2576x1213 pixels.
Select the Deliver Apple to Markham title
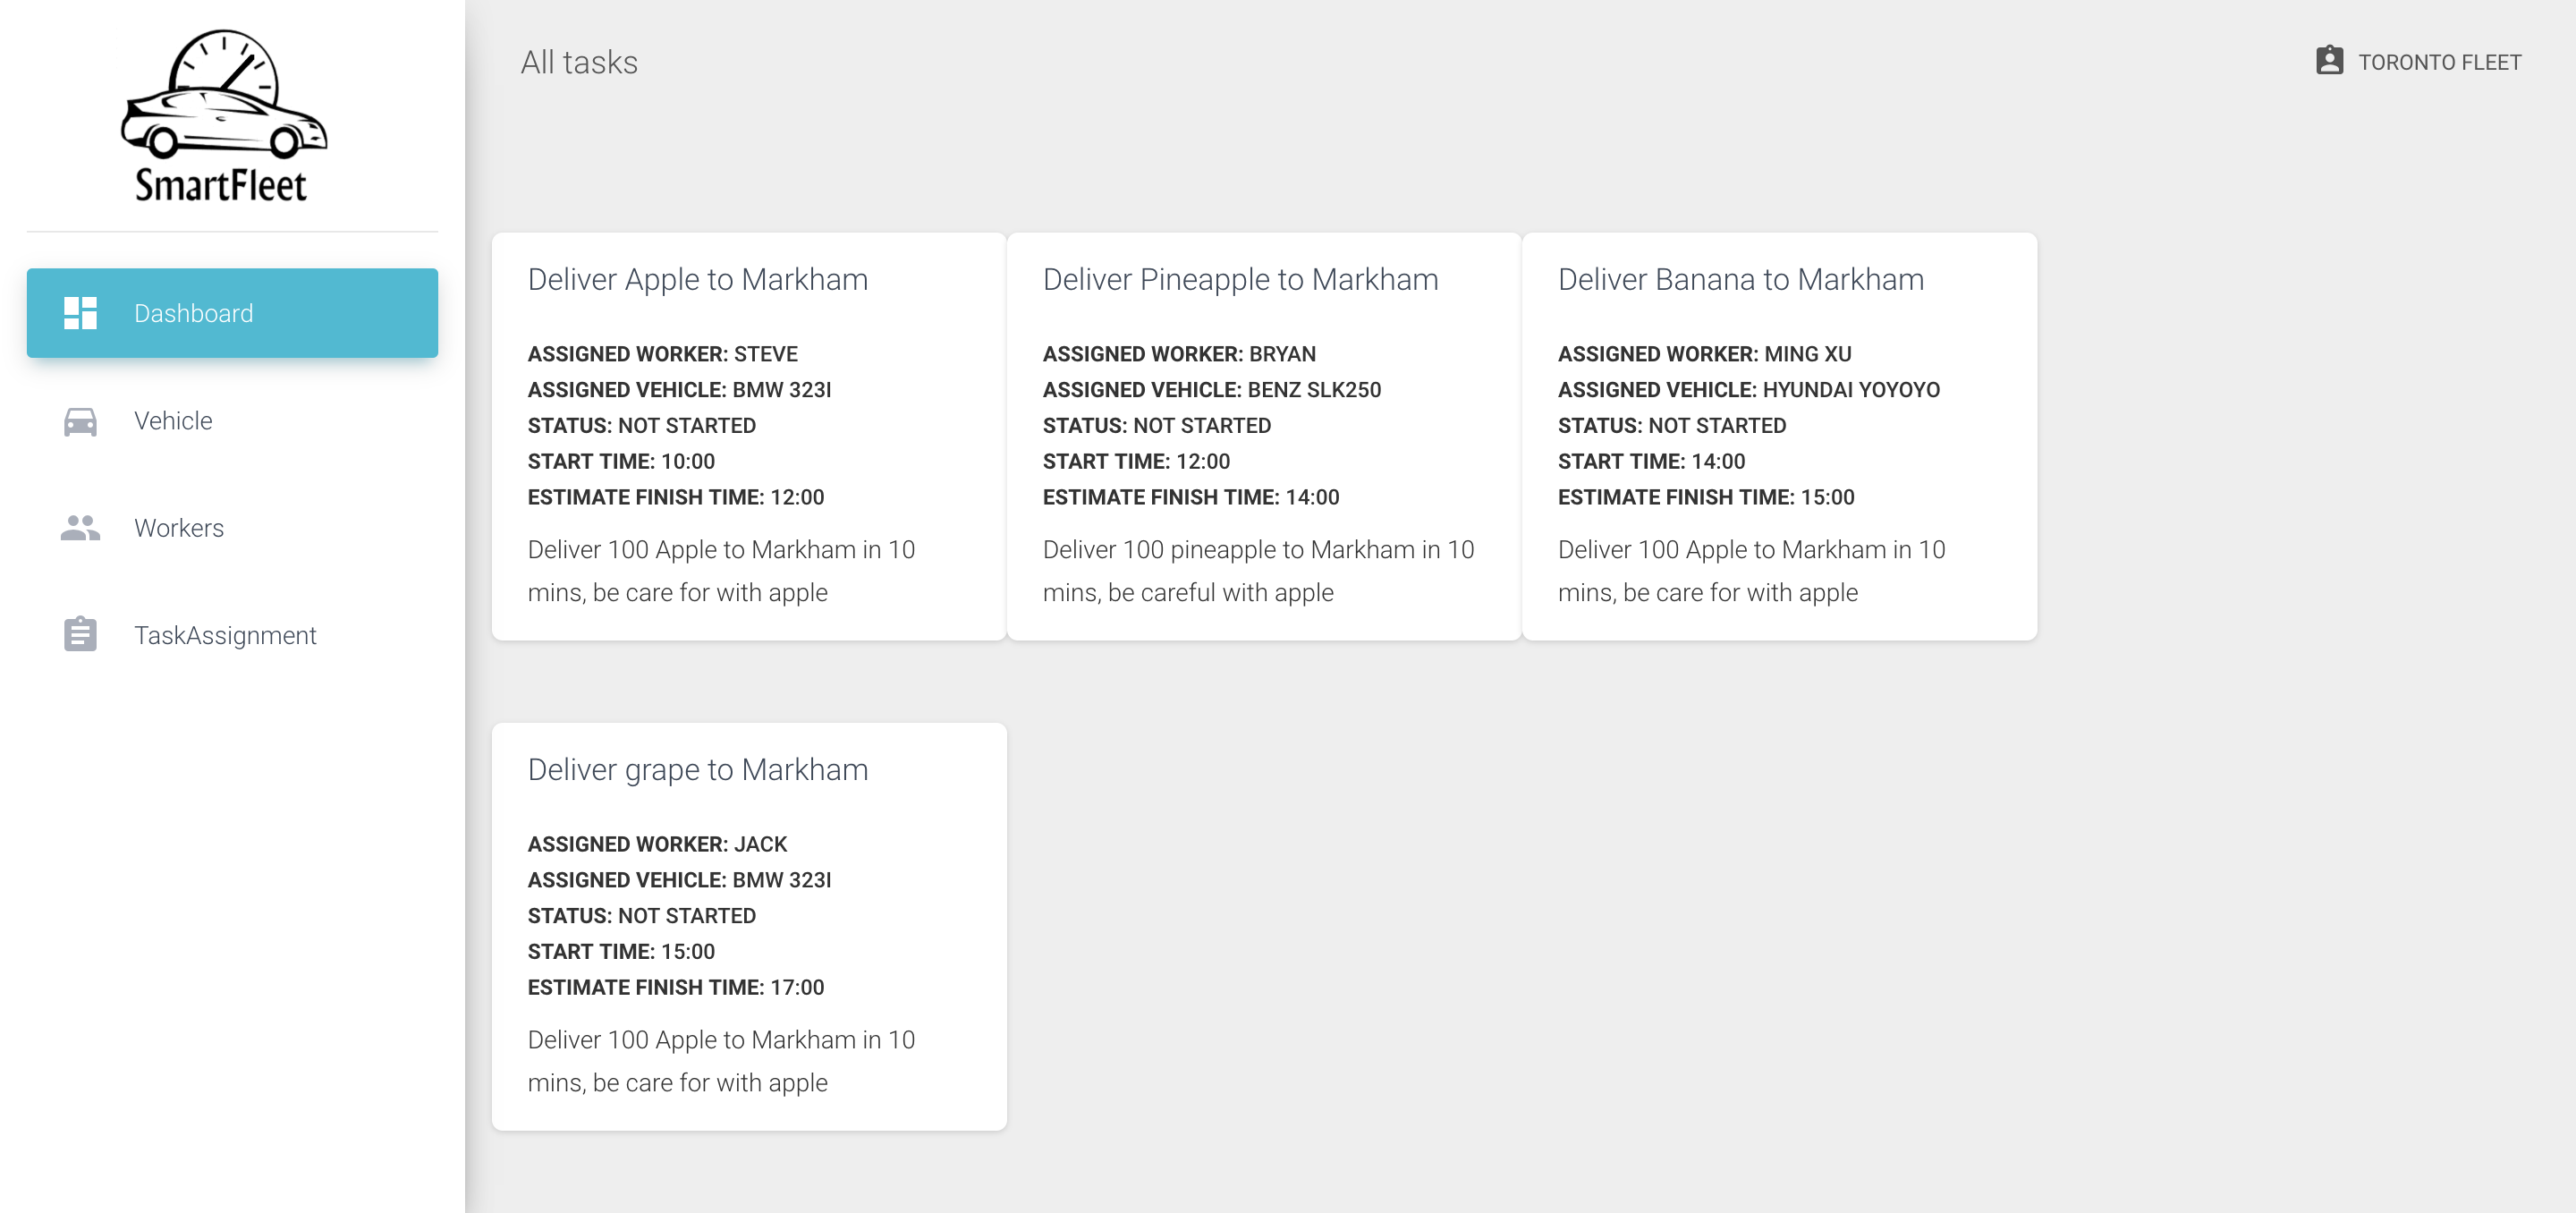(x=697, y=279)
